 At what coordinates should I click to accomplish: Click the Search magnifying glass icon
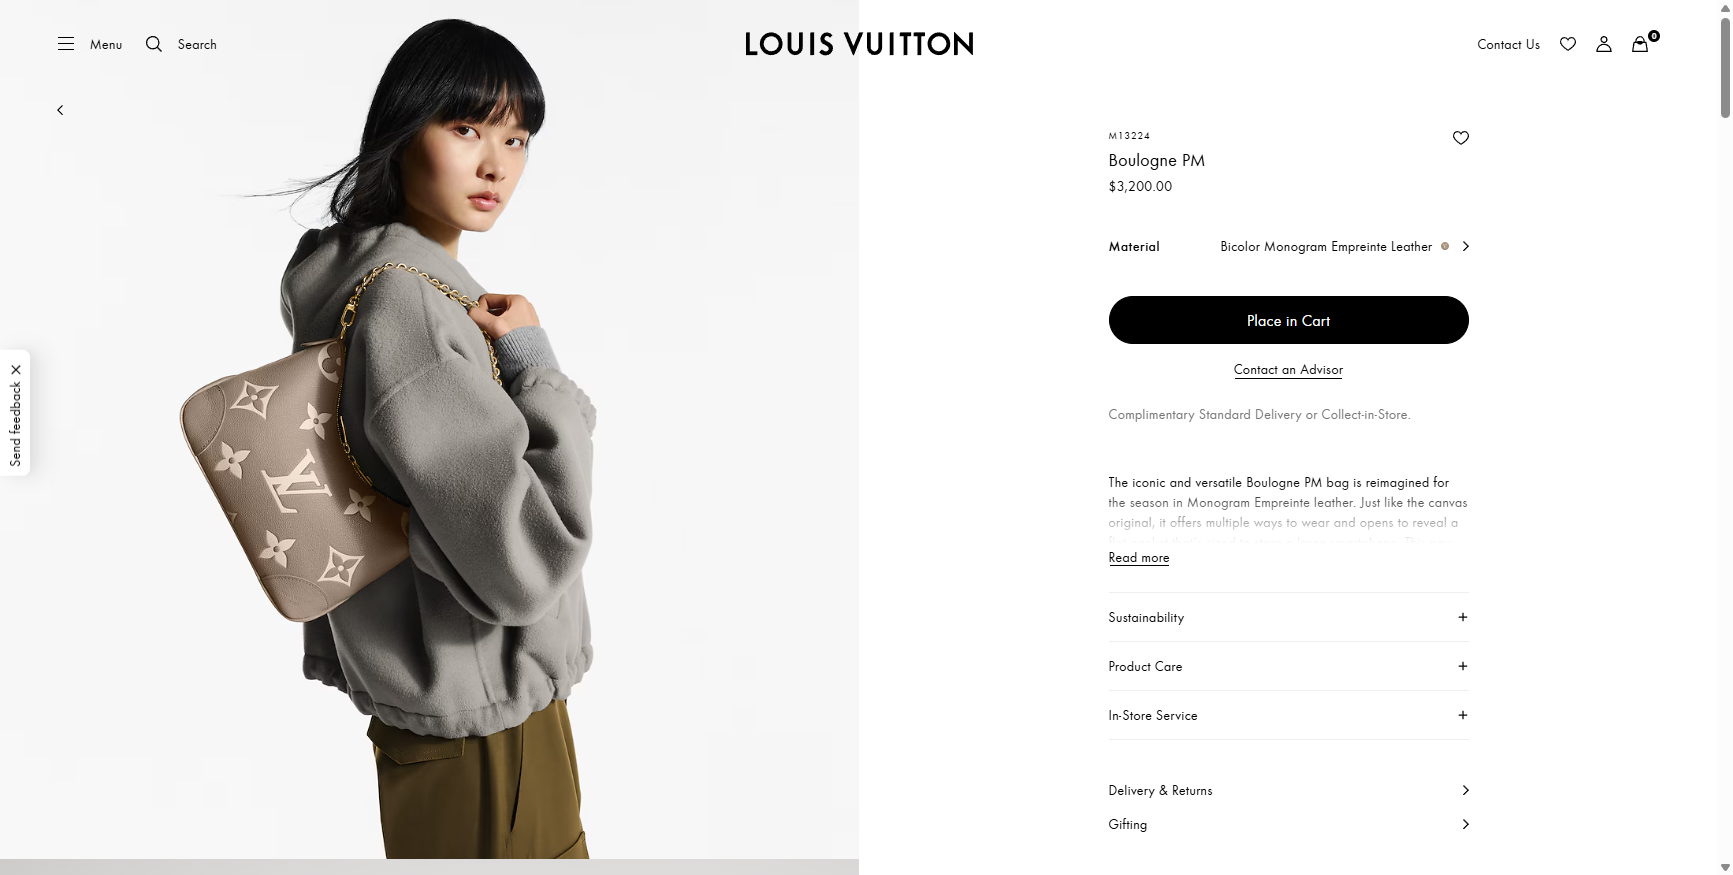pos(154,44)
